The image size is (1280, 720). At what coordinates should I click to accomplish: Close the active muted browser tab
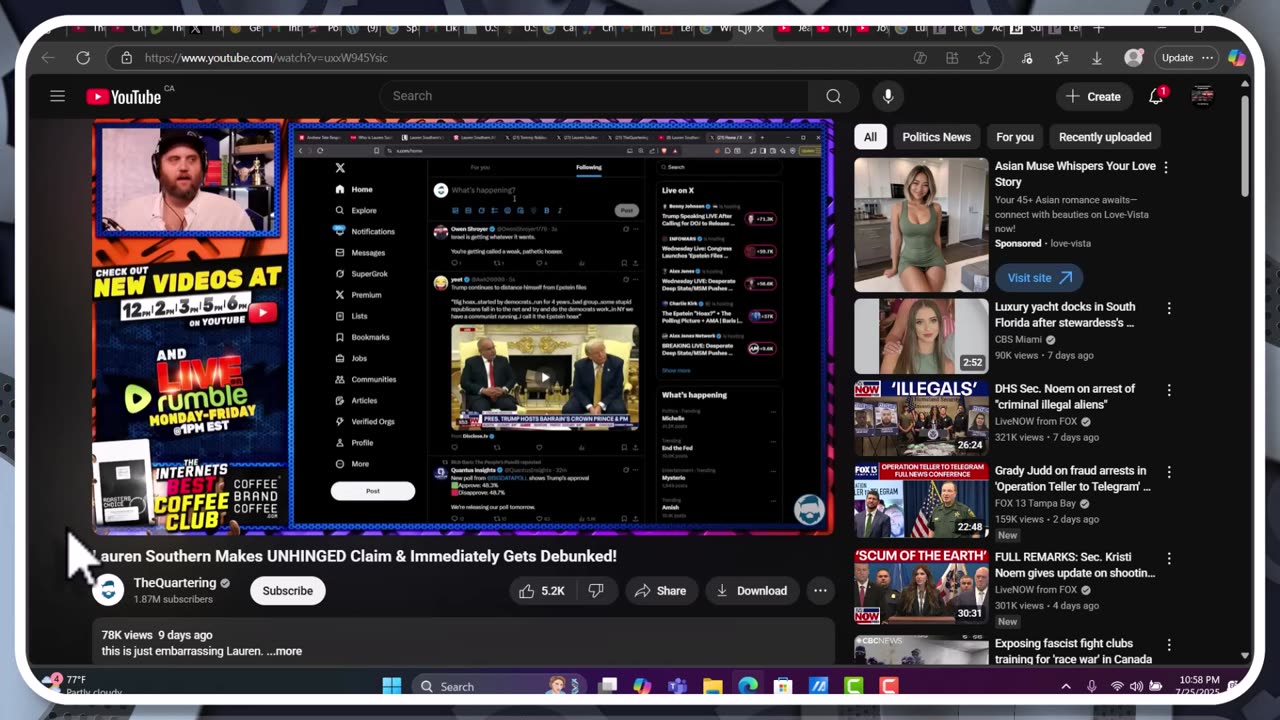point(760,28)
